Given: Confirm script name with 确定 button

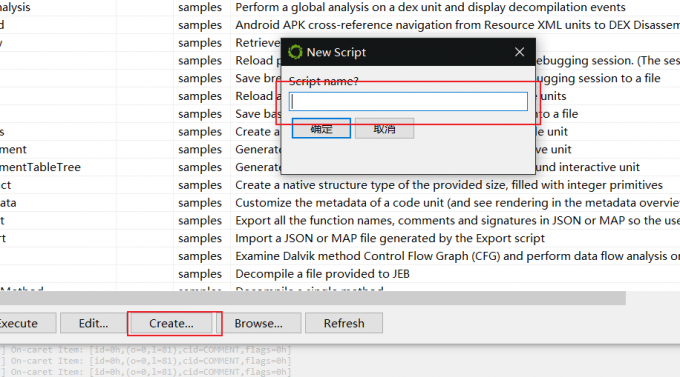Looking at the screenshot, I should [321, 128].
